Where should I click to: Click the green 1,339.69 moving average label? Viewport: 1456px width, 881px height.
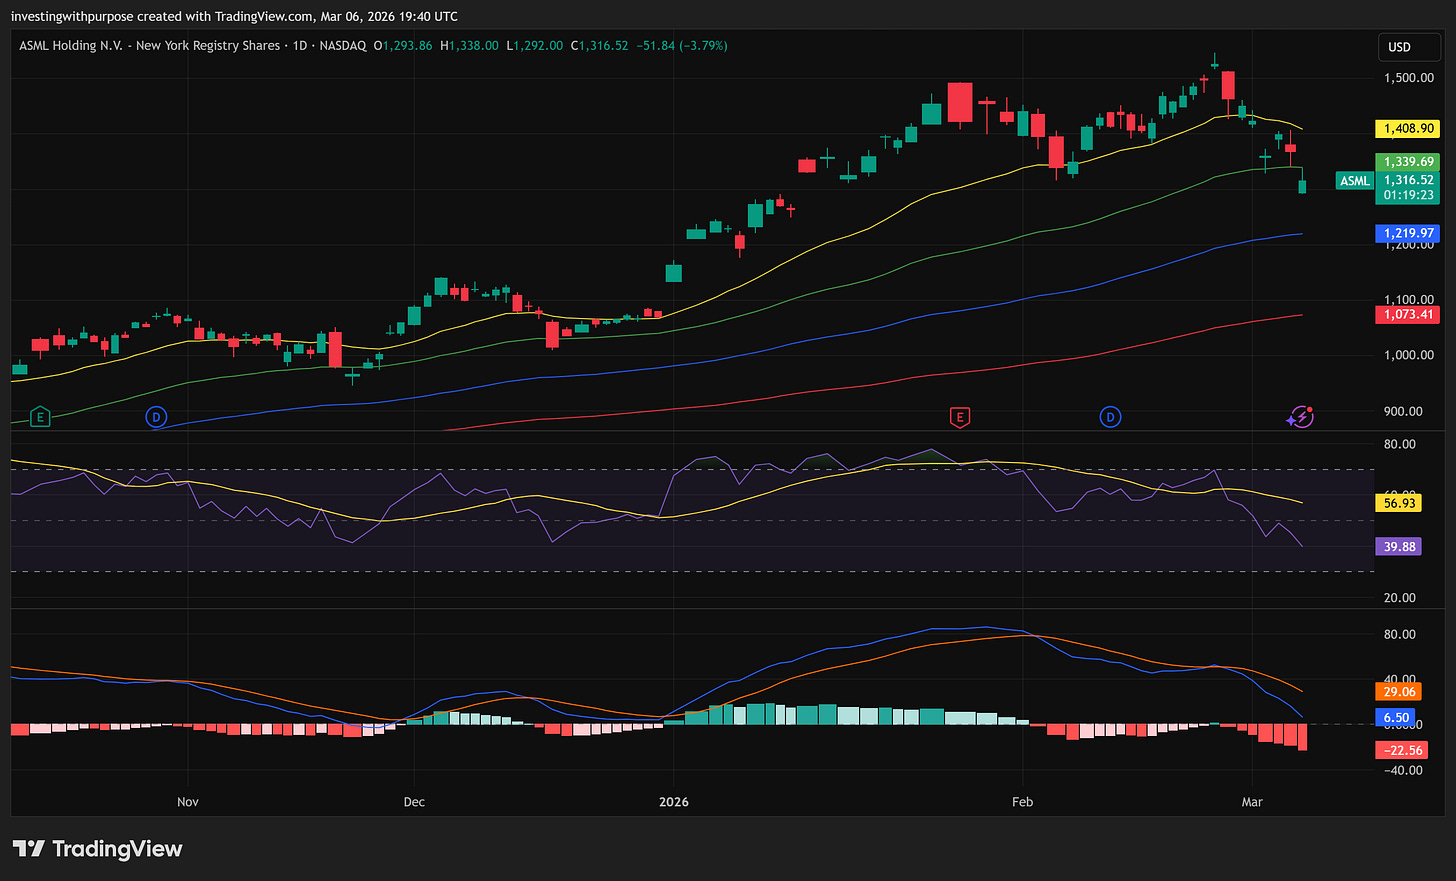tap(1408, 161)
